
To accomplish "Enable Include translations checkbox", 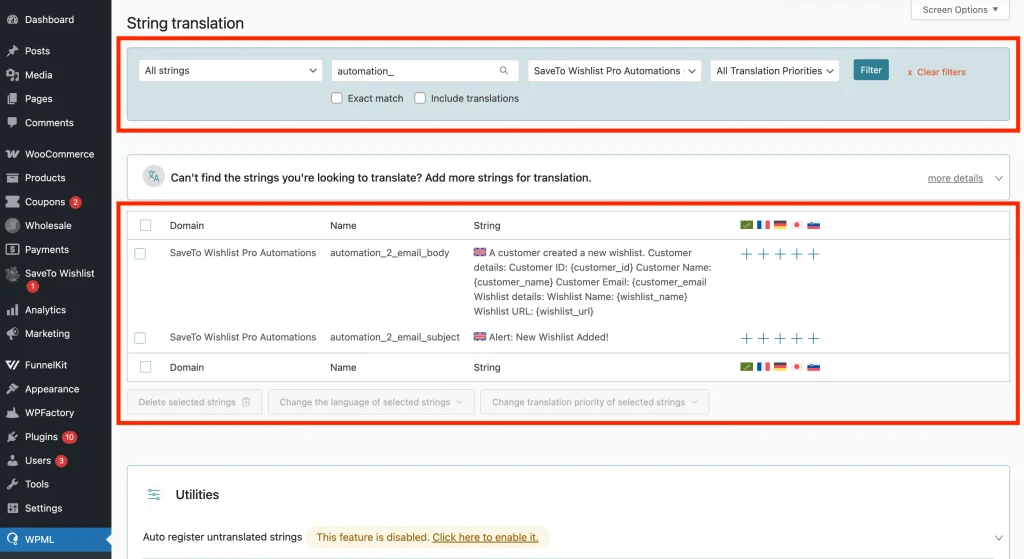I will point(420,98).
